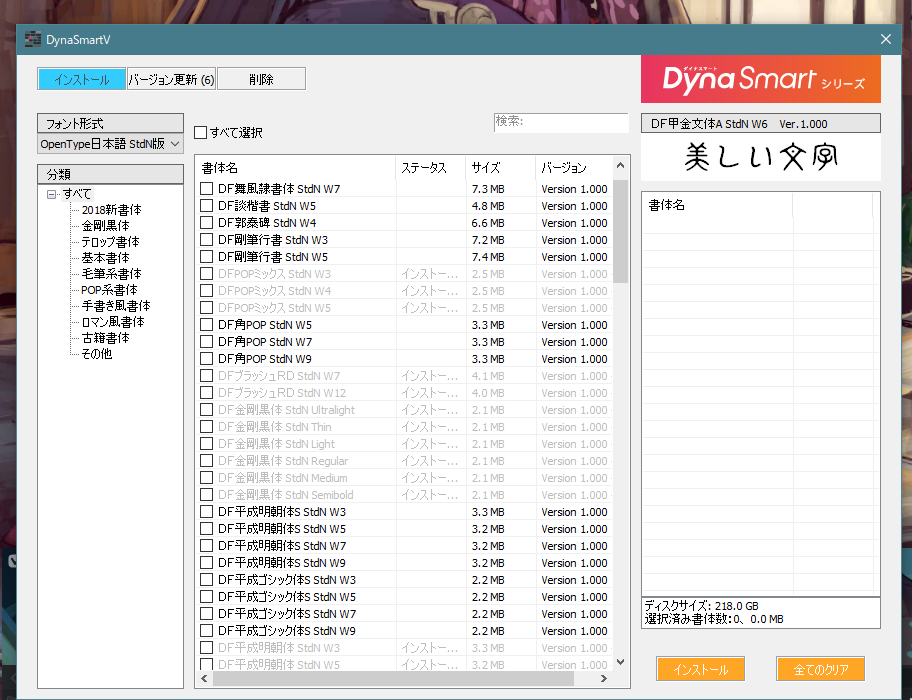Select the 古籍書体 category
912x700 pixels.
click(105, 338)
